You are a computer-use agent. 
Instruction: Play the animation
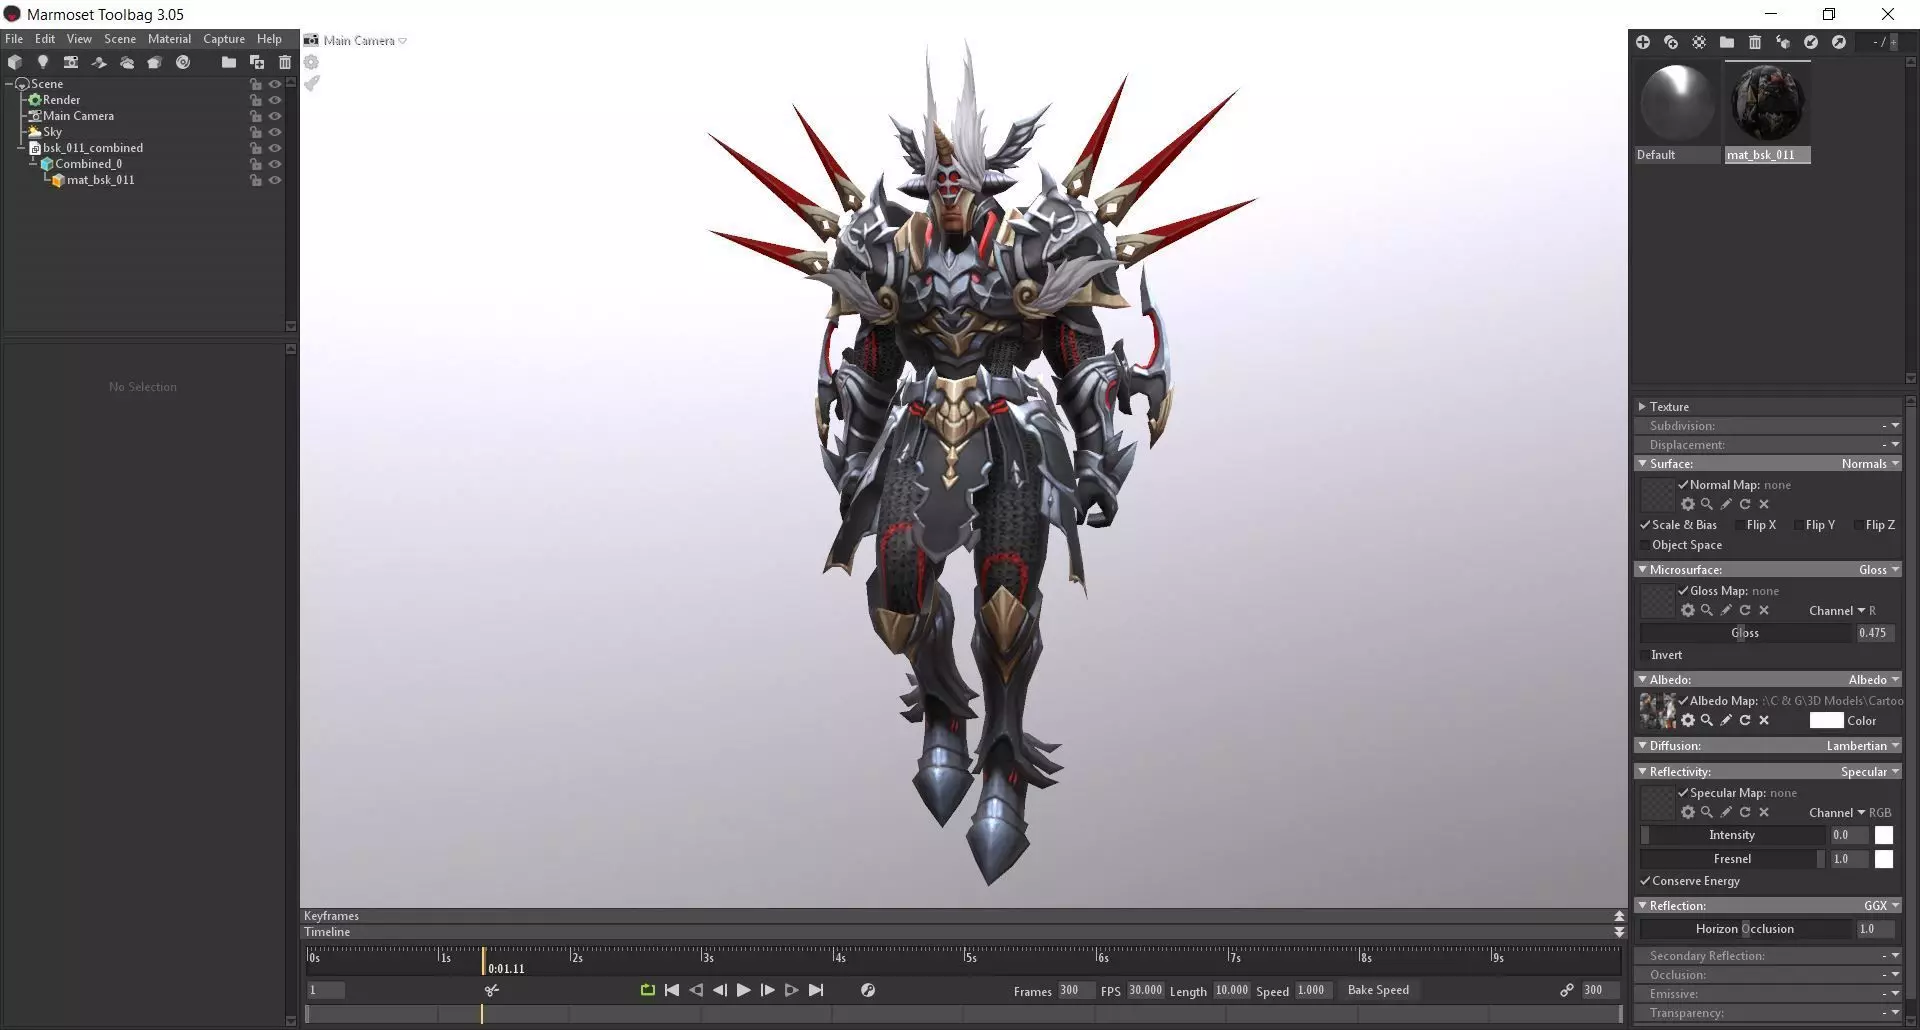744,990
